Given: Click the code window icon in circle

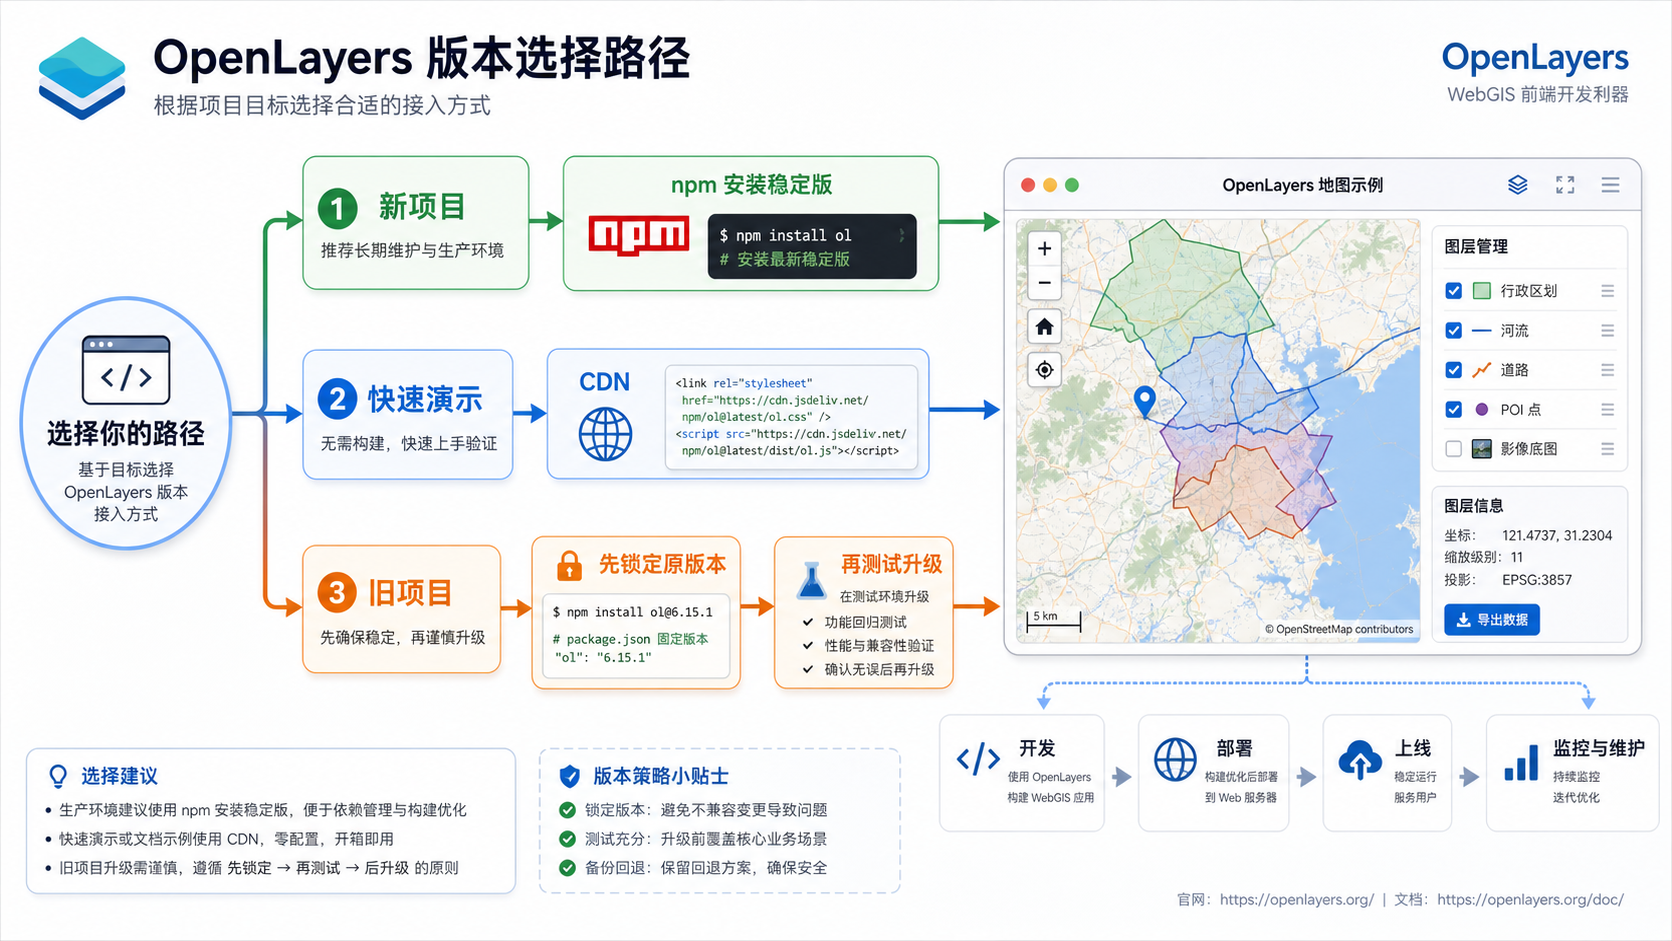Looking at the screenshot, I should point(126,370).
